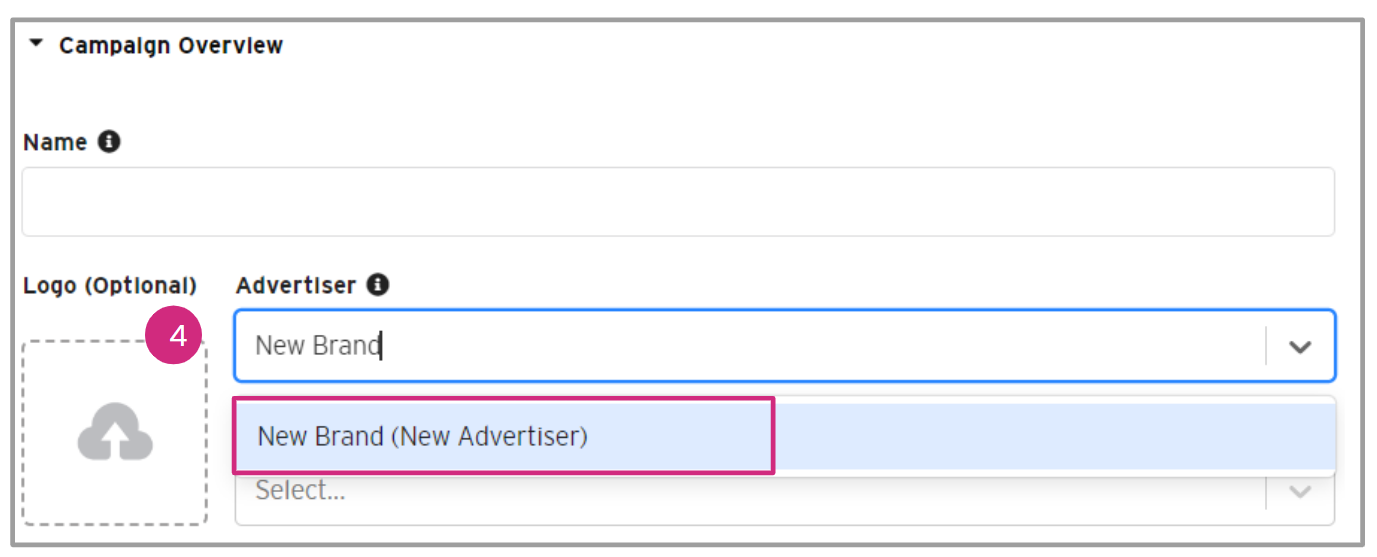Screen dimensions: 1377x557
Task: Click the pink step 4 badge
Action: pos(177,336)
